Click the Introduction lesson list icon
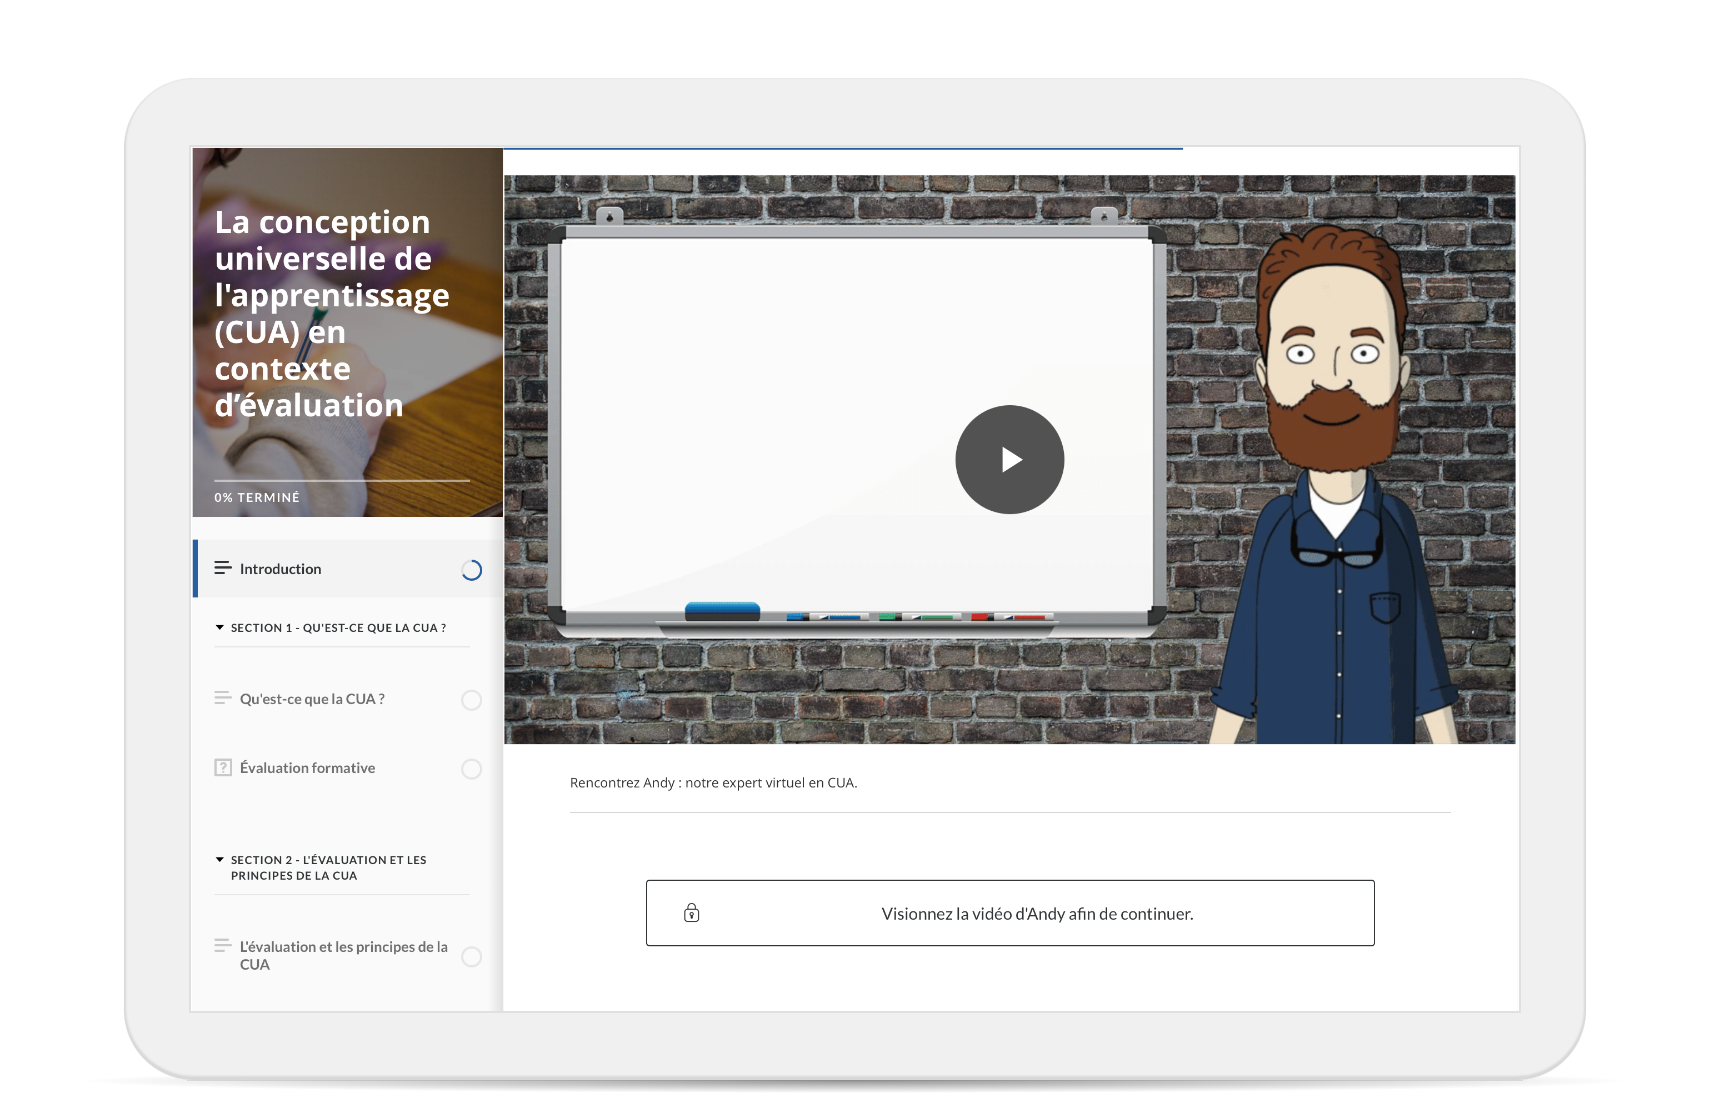The width and height of the screenshot is (1720, 1118). point(223,568)
